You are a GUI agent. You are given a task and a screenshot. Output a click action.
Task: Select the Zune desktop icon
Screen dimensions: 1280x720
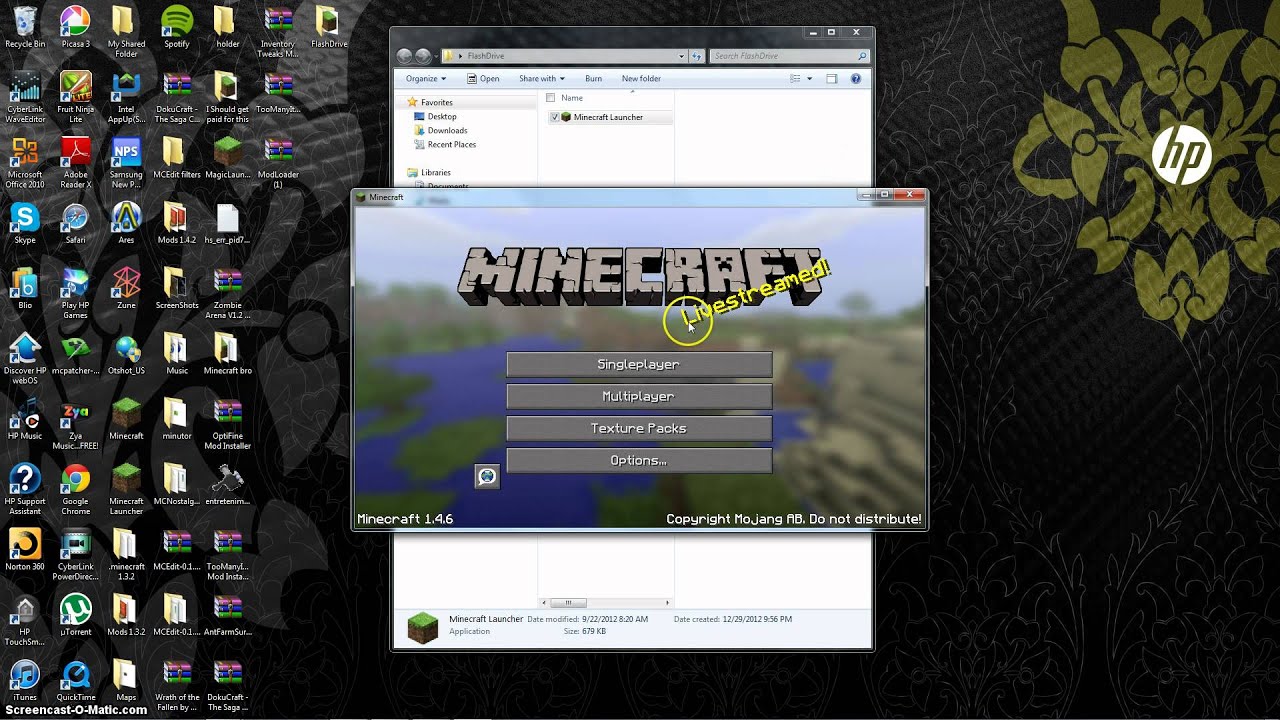(x=126, y=288)
